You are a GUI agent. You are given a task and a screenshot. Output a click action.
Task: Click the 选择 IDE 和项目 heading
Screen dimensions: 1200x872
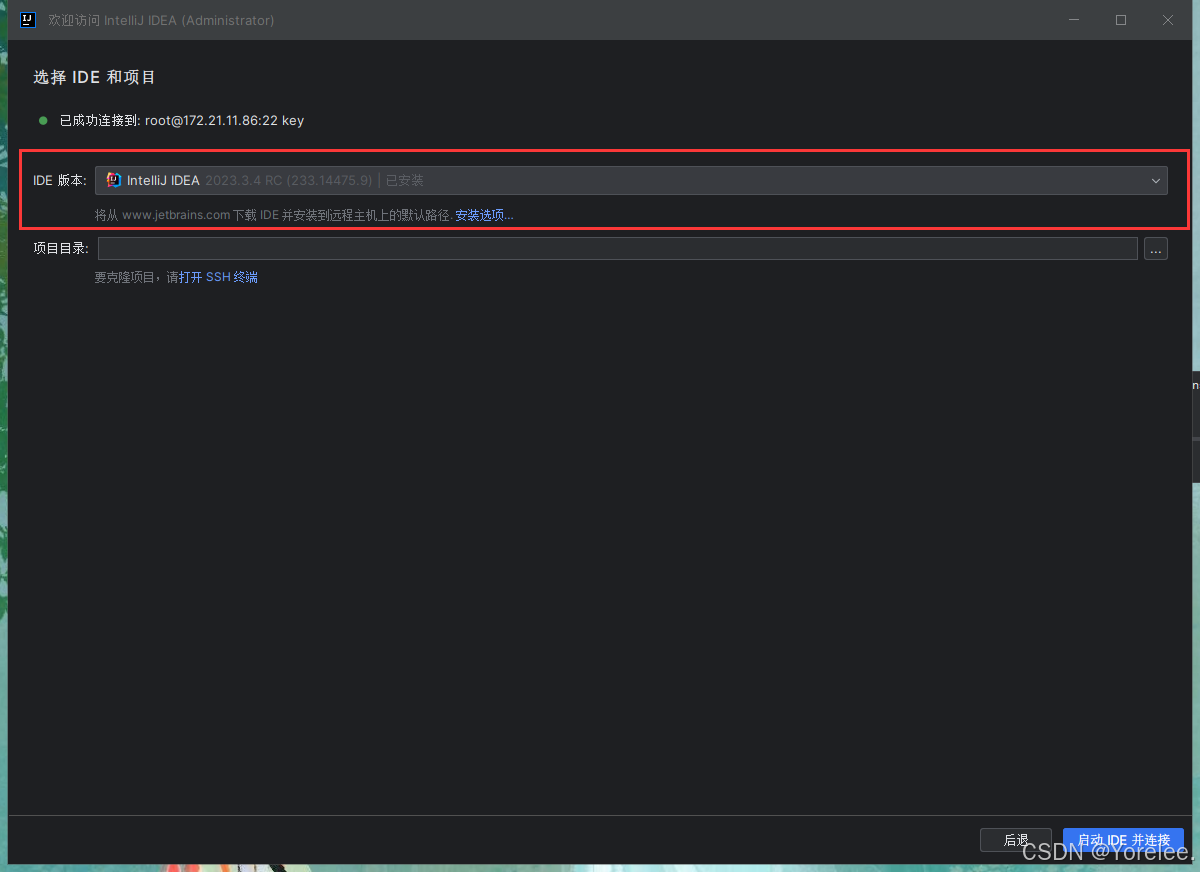click(94, 76)
